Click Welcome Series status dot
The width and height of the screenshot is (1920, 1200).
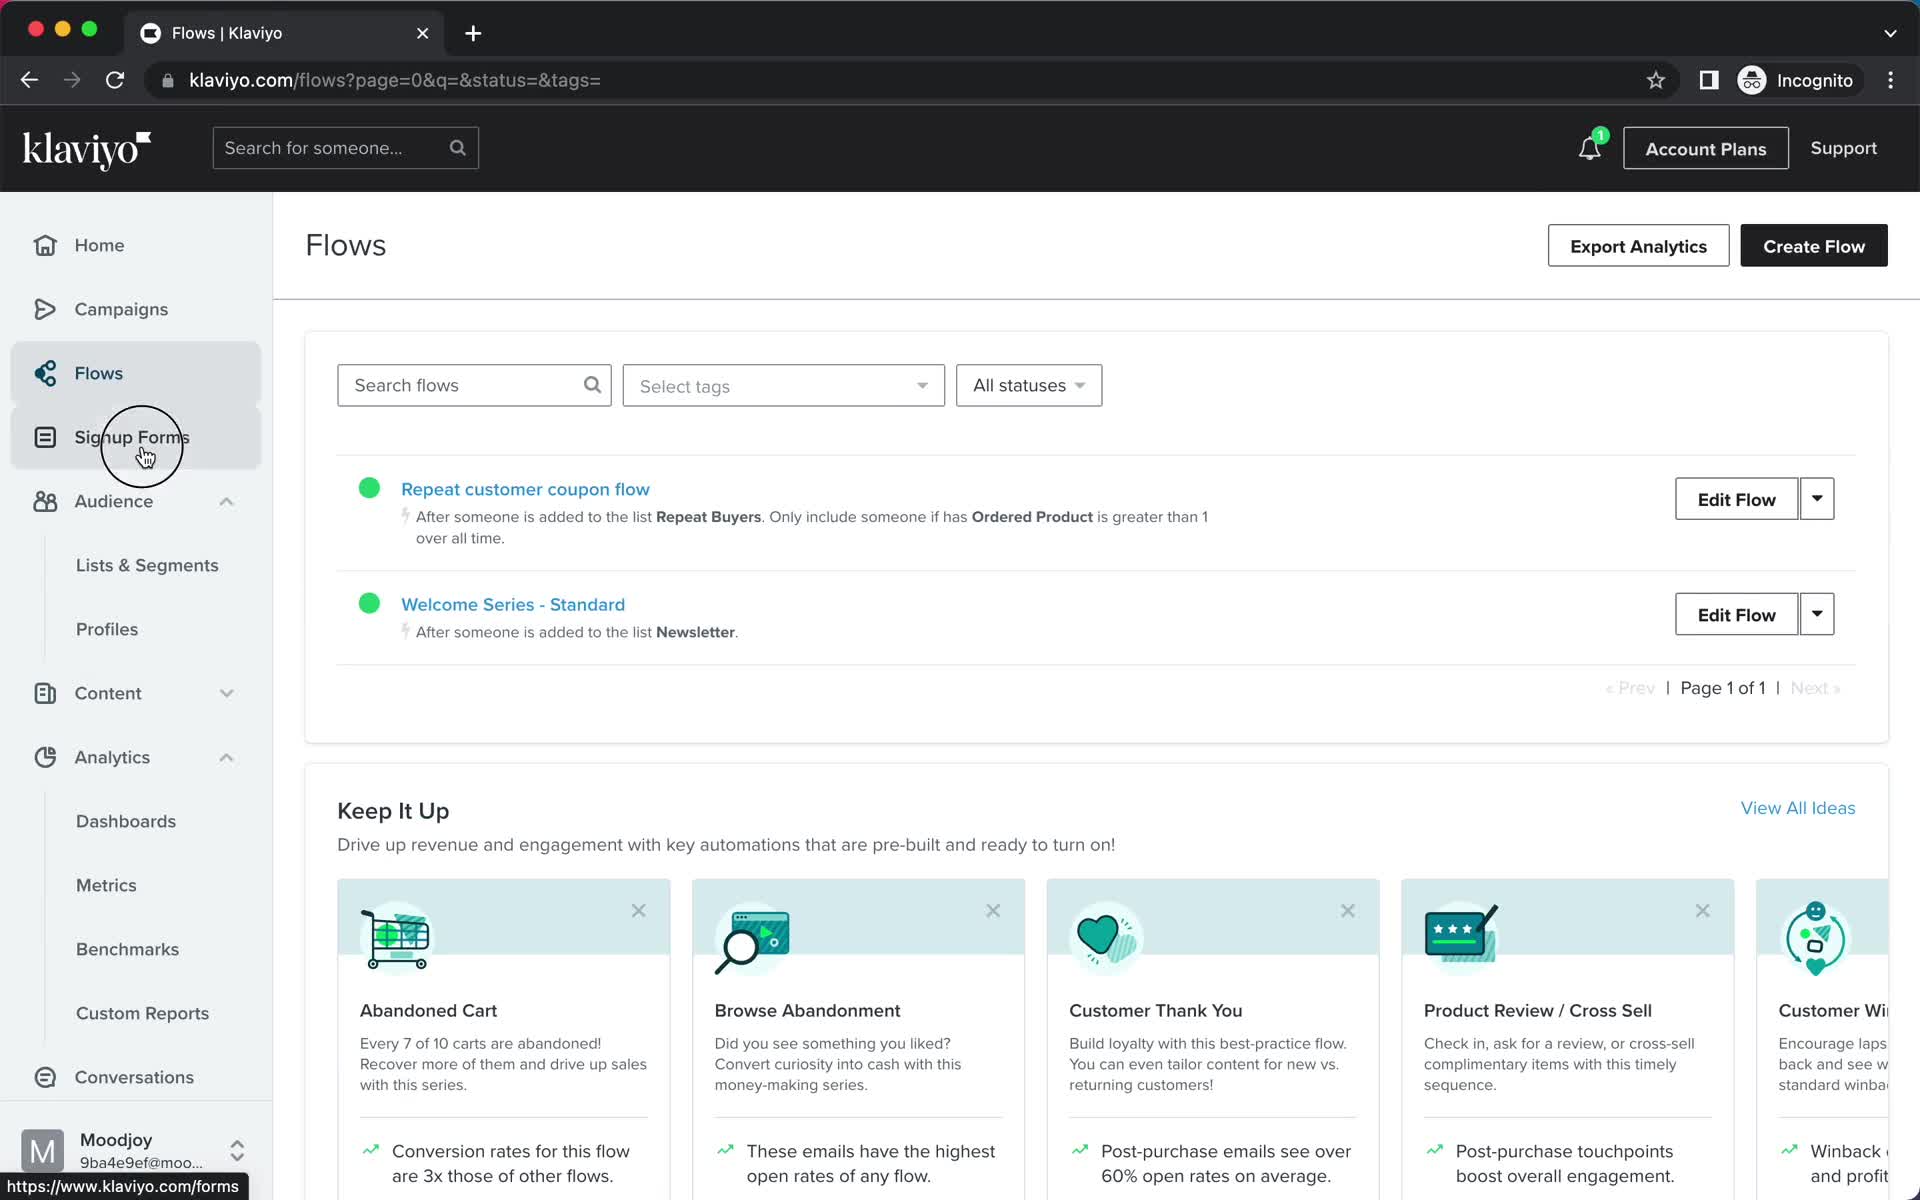(x=369, y=603)
